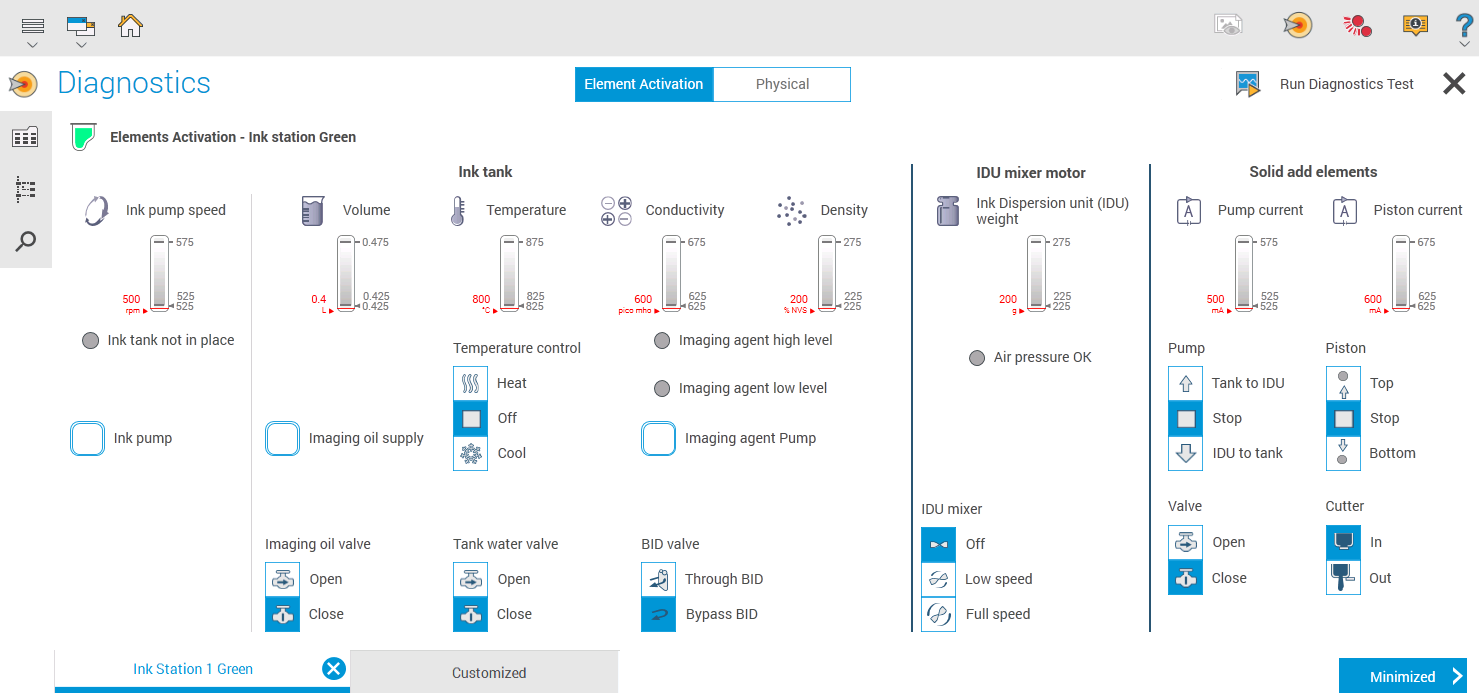
Task: Toggle the Imaging agent Pump checkbox
Action: (x=658, y=438)
